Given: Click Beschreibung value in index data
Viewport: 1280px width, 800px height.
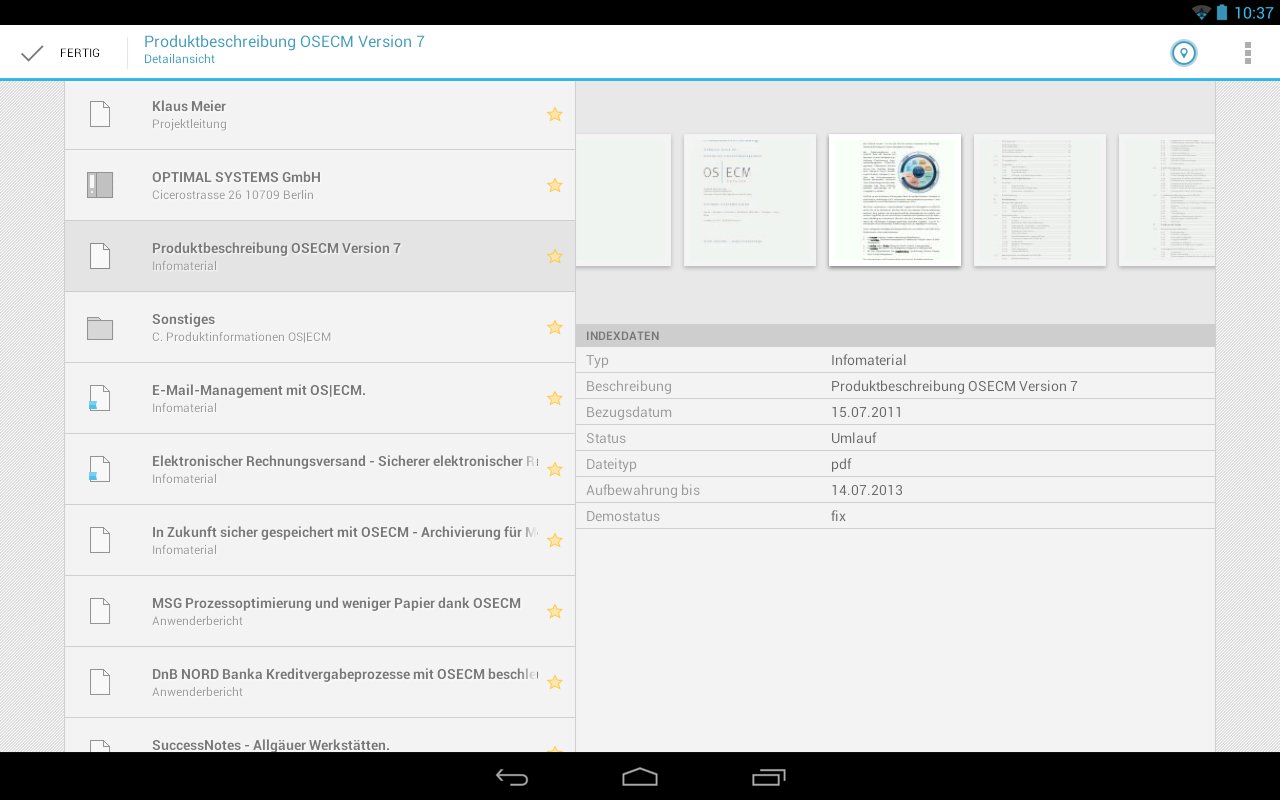Looking at the screenshot, I should [x=954, y=386].
